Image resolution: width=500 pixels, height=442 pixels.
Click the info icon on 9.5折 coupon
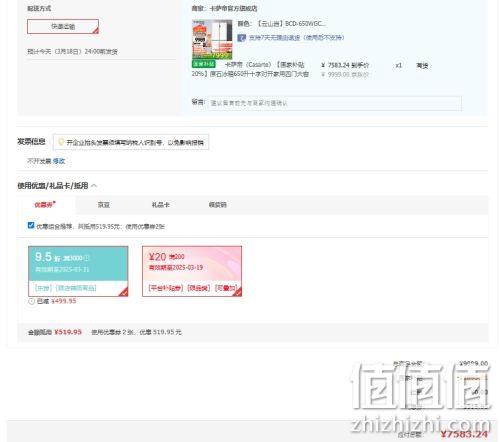click(86, 258)
